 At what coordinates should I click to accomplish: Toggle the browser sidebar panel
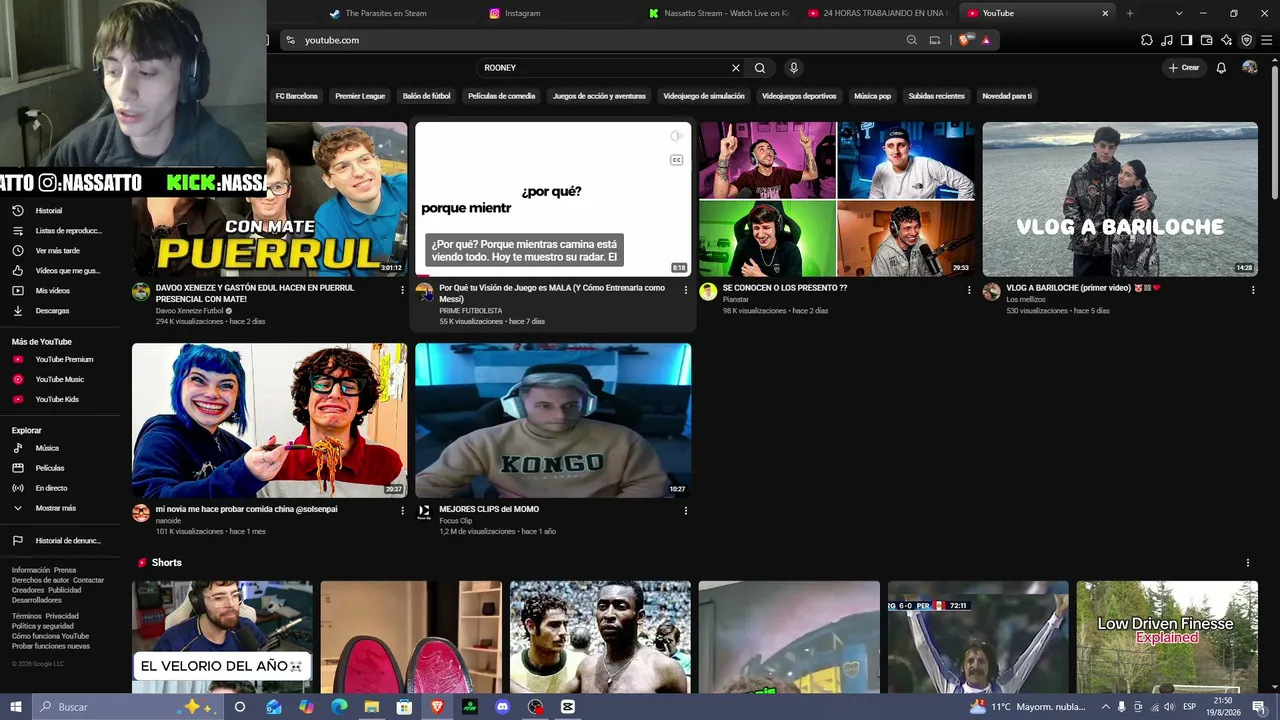click(x=1186, y=40)
